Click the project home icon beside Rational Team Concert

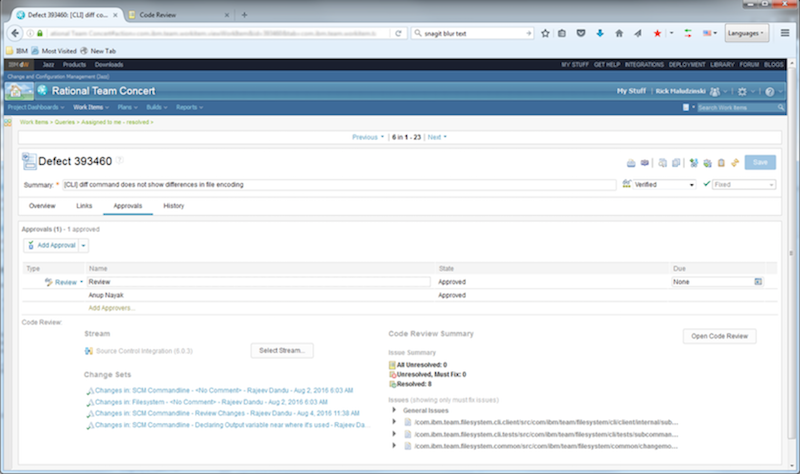[19, 91]
